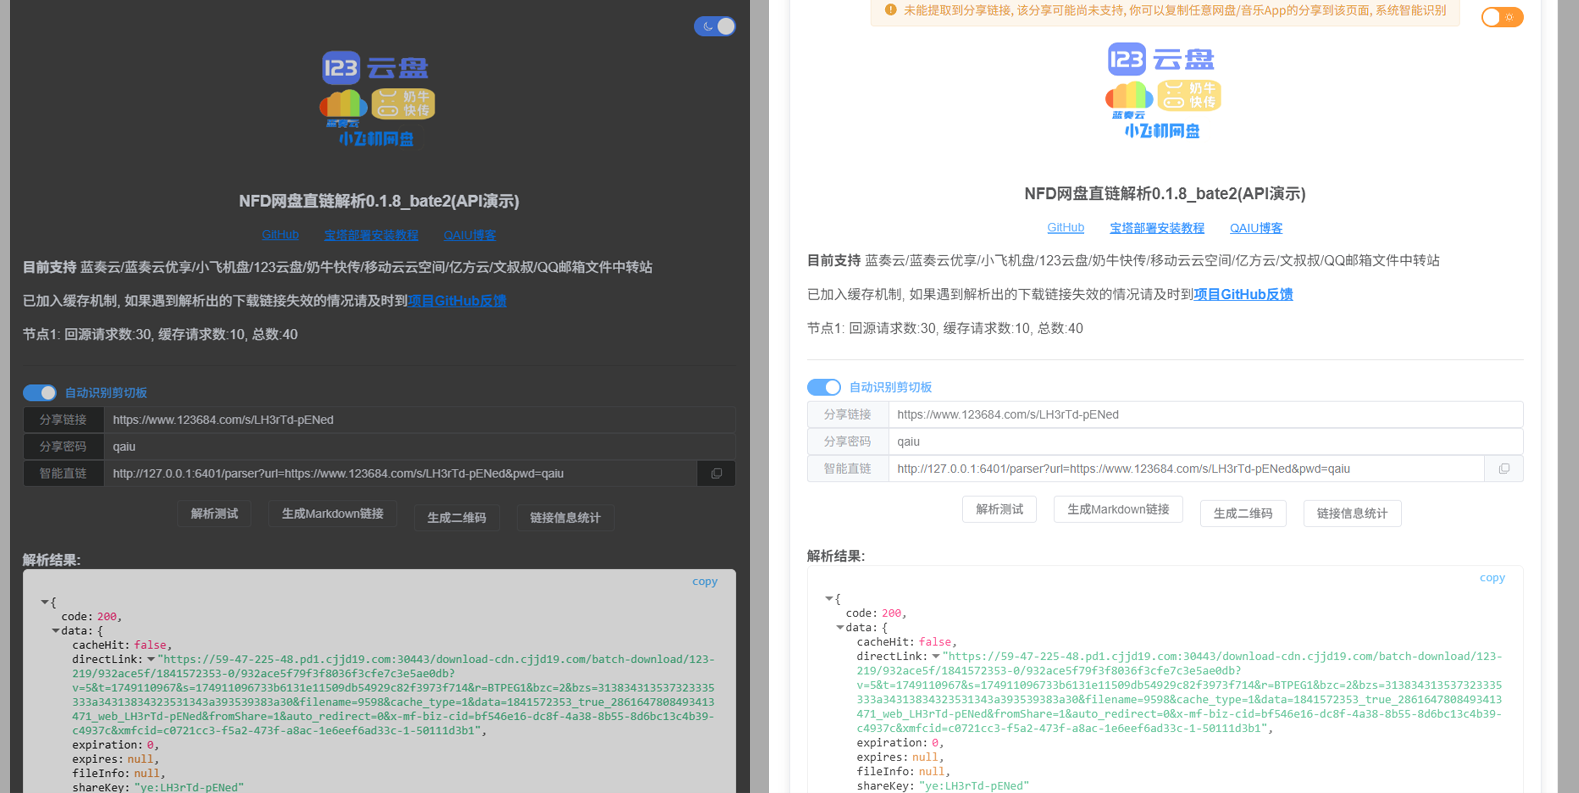
Task: Click the 奶牛快传 logo in the light panel
Action: click(1189, 96)
